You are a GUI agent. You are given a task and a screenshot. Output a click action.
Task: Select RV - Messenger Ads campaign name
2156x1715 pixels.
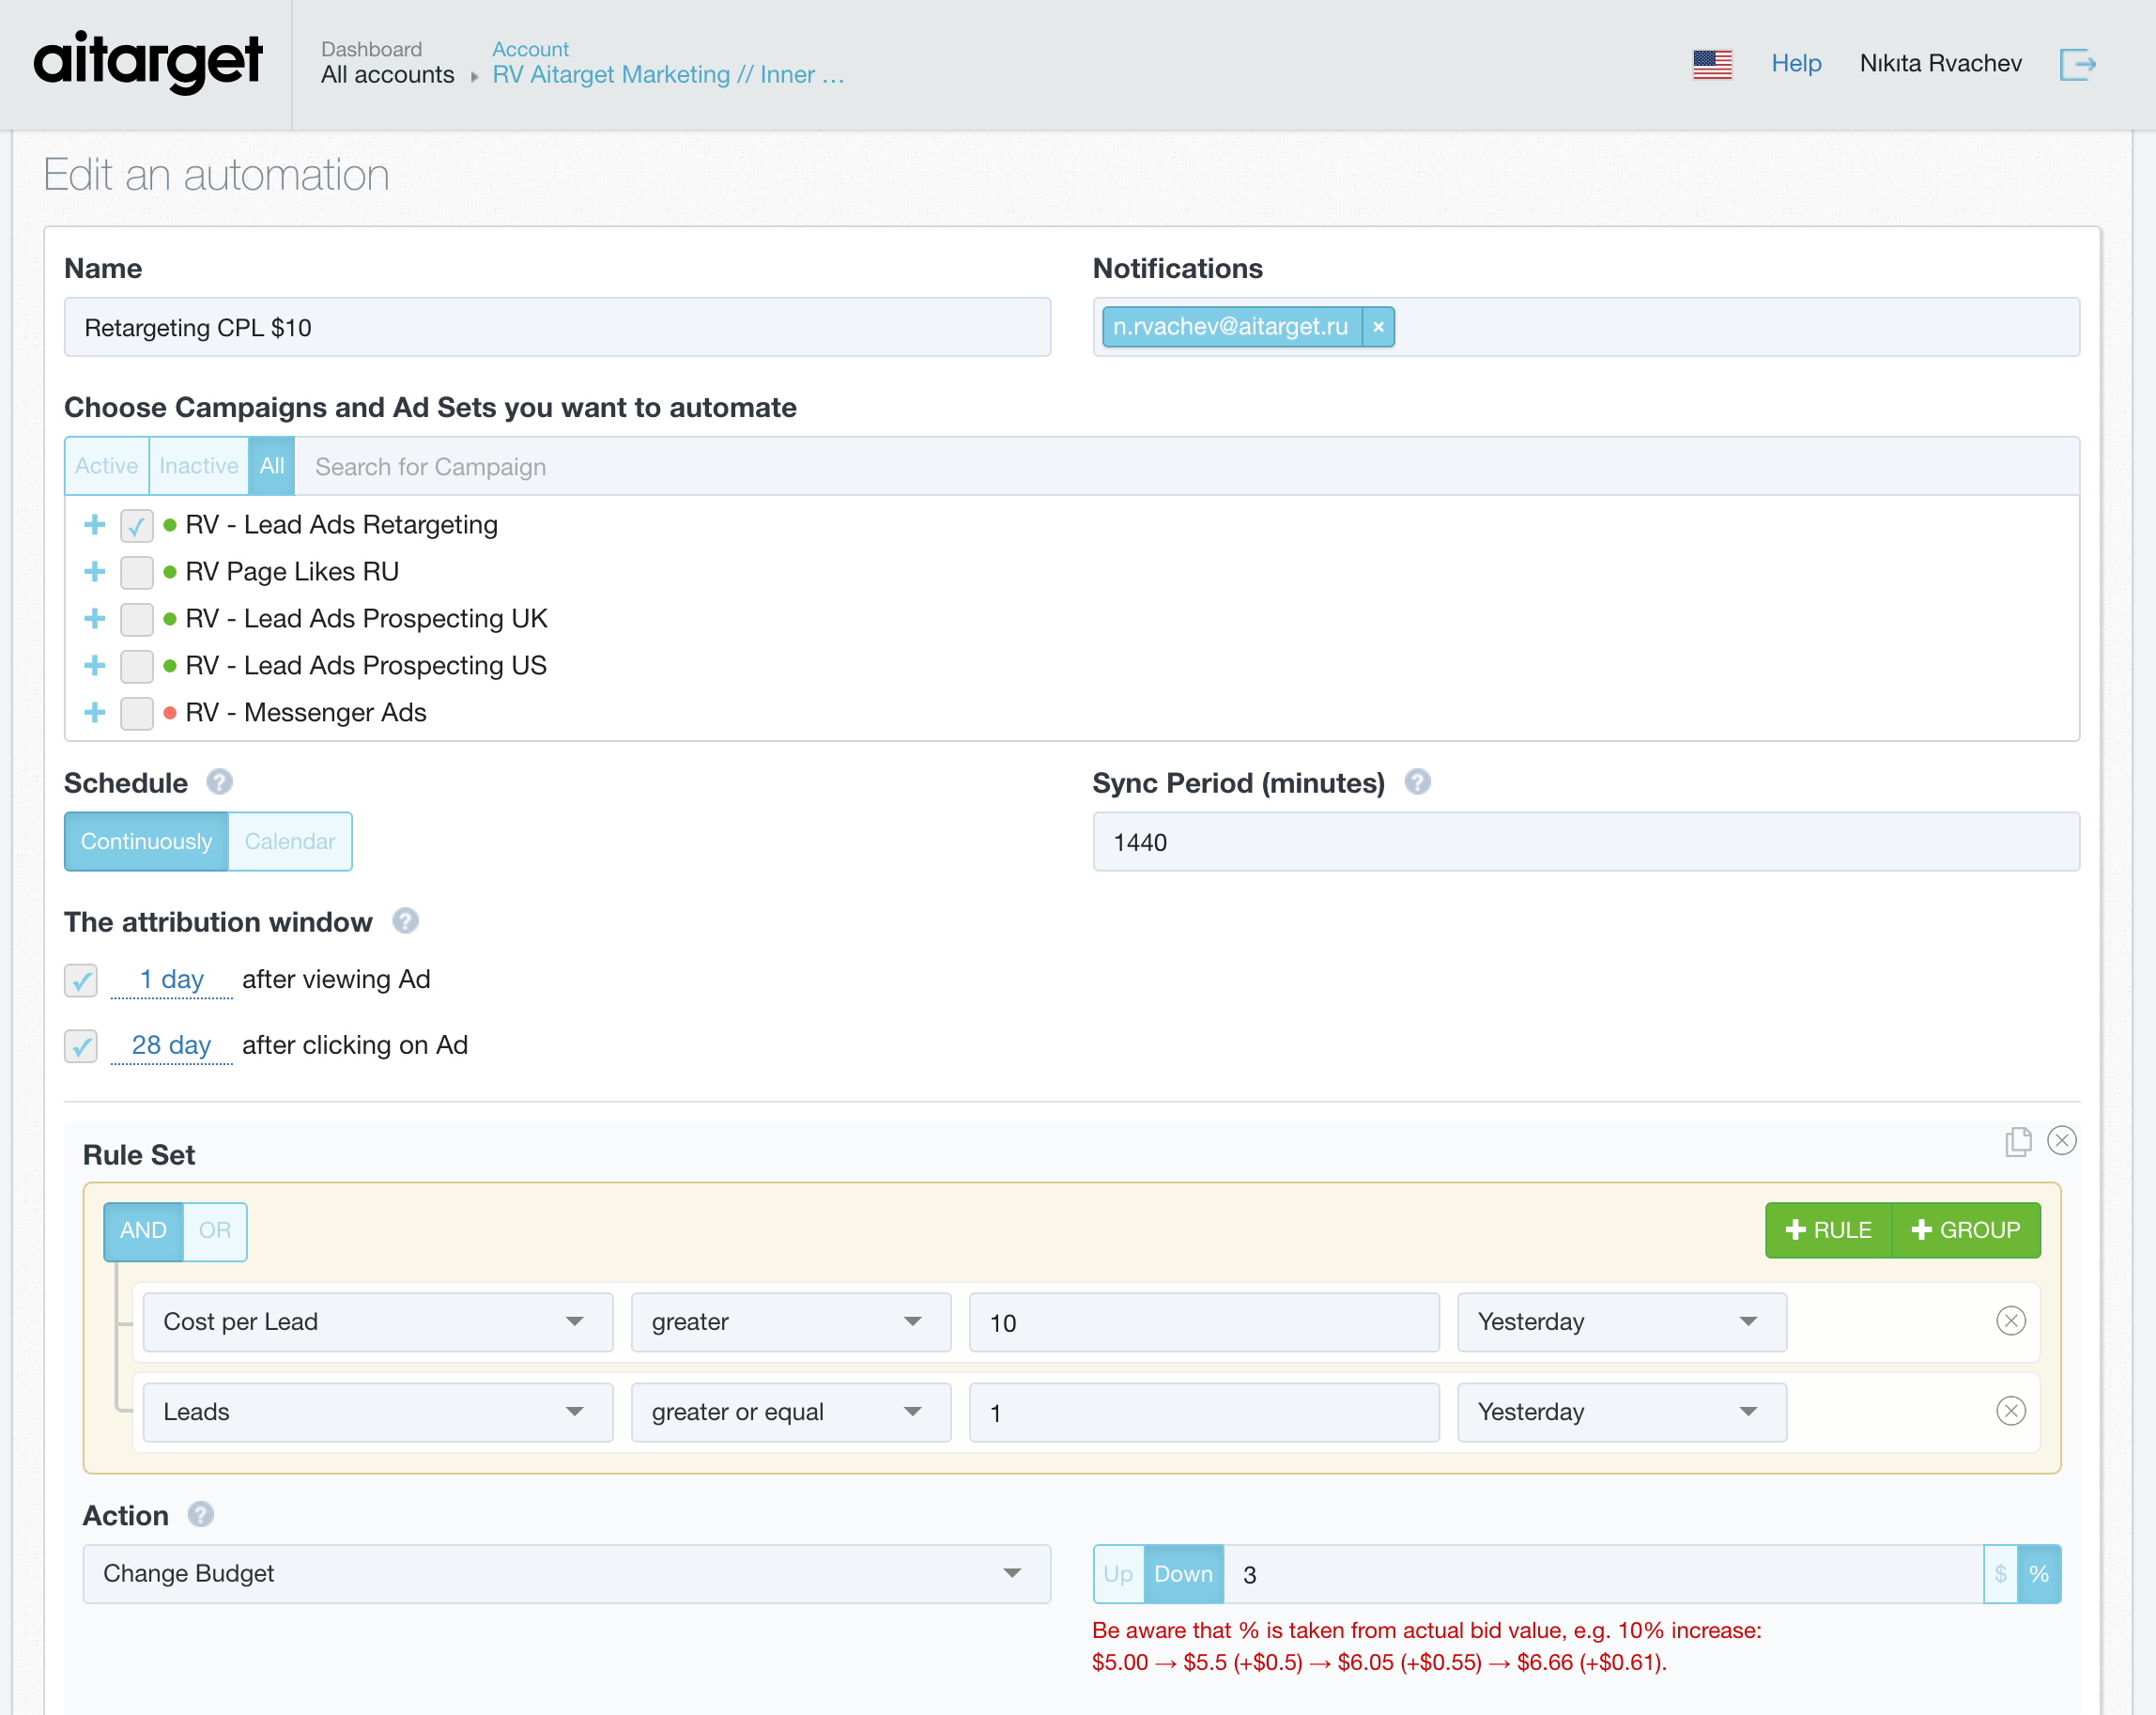pos(306,713)
